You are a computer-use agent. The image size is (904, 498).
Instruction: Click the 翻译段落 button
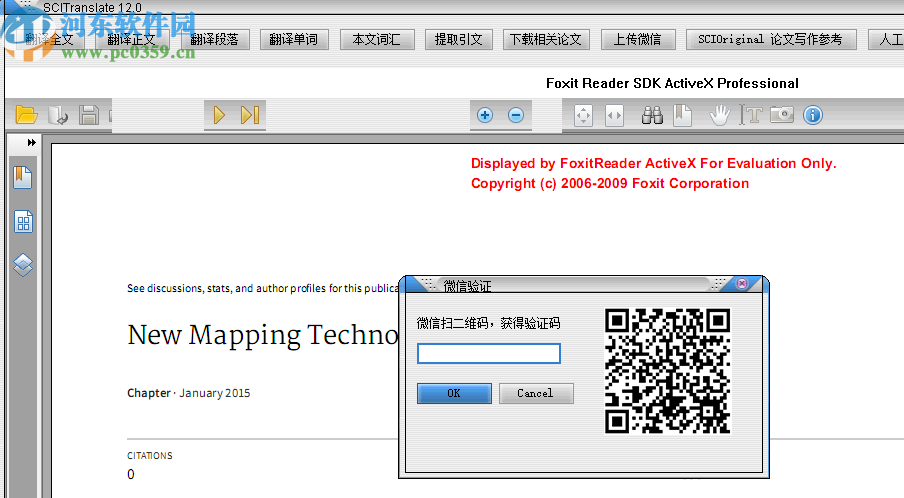coord(214,39)
